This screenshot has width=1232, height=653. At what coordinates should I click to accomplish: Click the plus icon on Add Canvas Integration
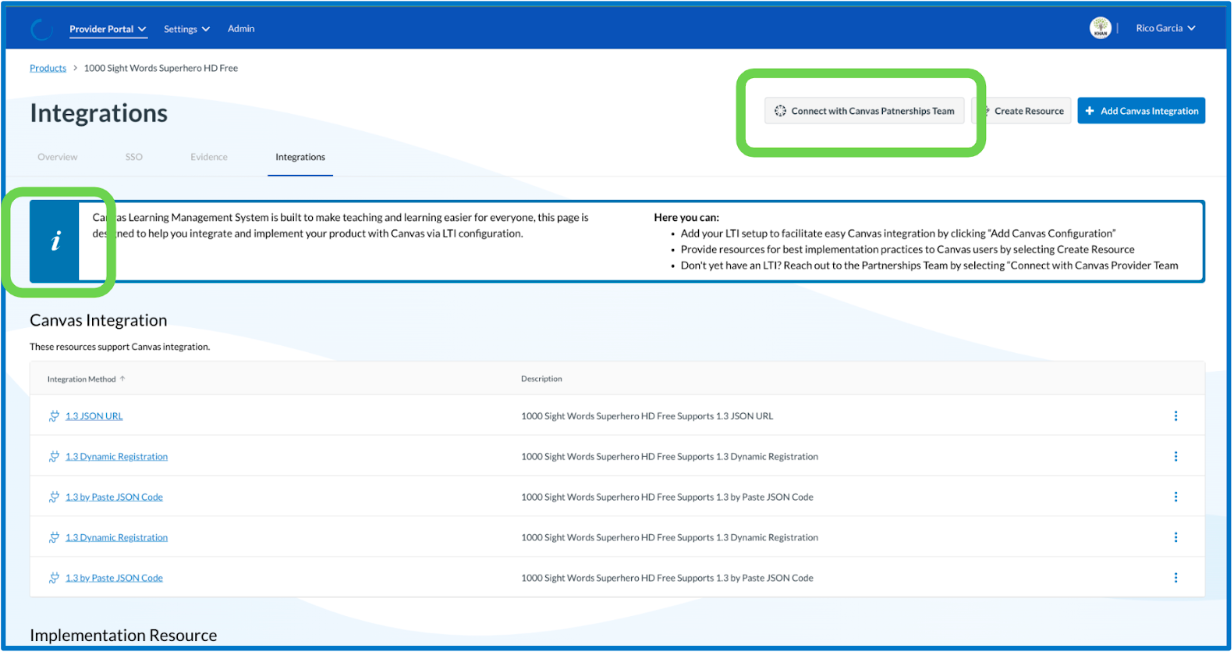(x=1090, y=111)
